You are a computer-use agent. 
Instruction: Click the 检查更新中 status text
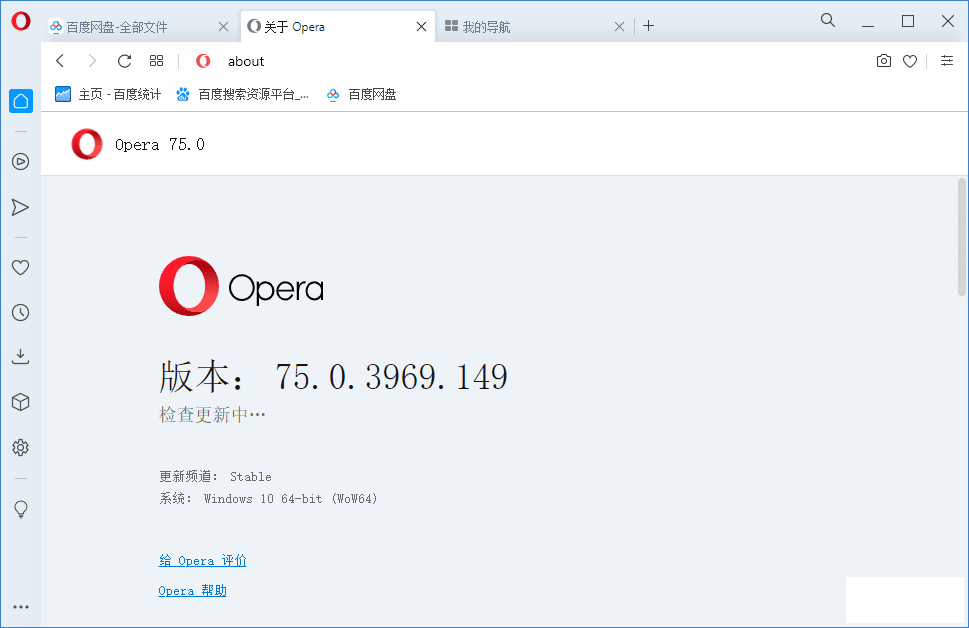[x=212, y=414]
